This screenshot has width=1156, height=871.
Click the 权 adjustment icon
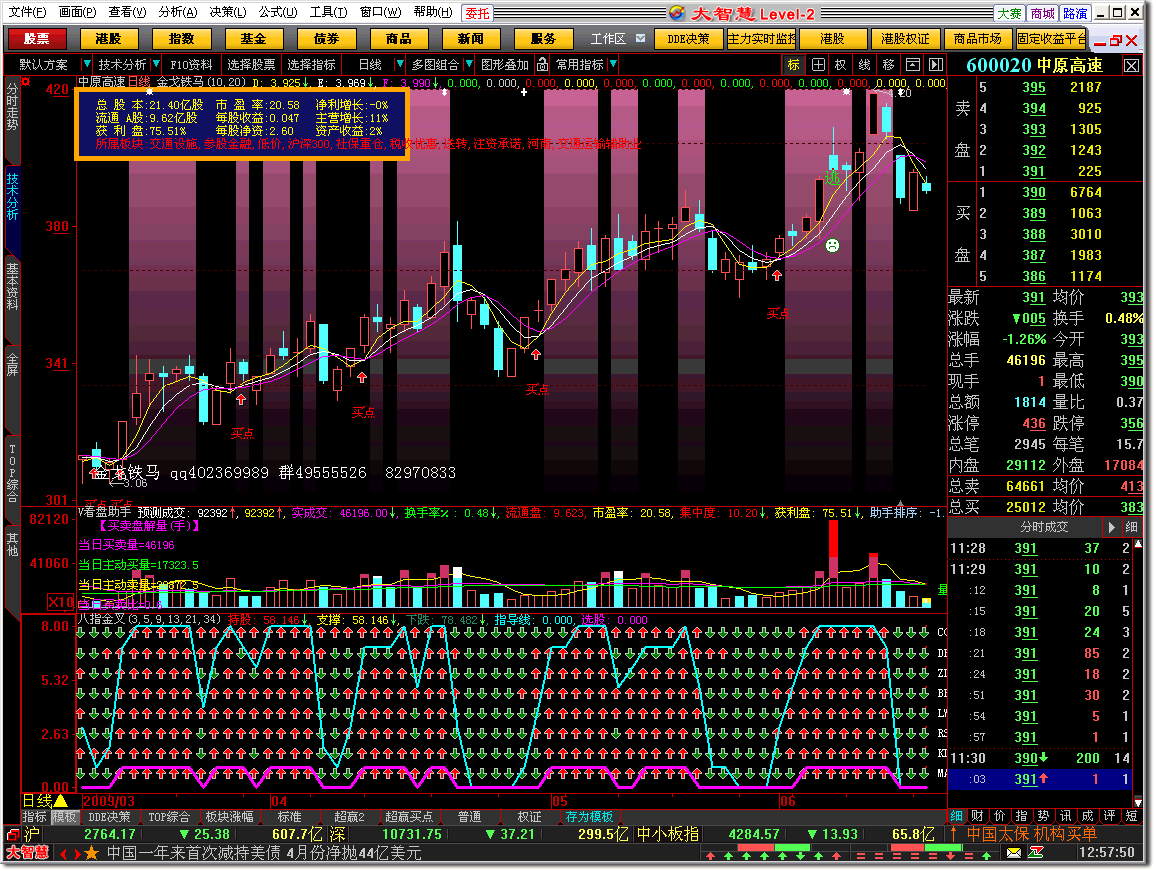coord(840,65)
